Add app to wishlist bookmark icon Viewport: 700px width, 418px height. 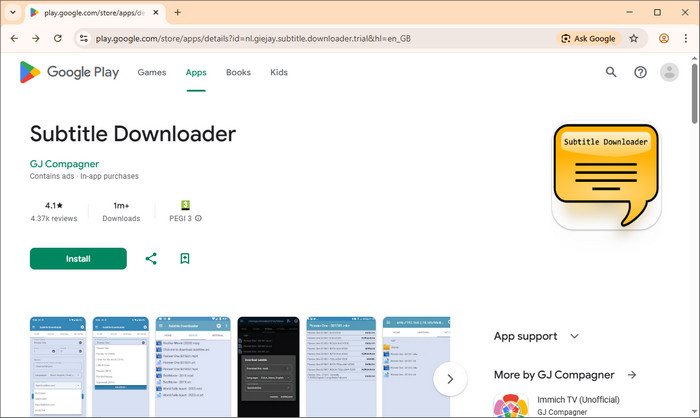185,259
